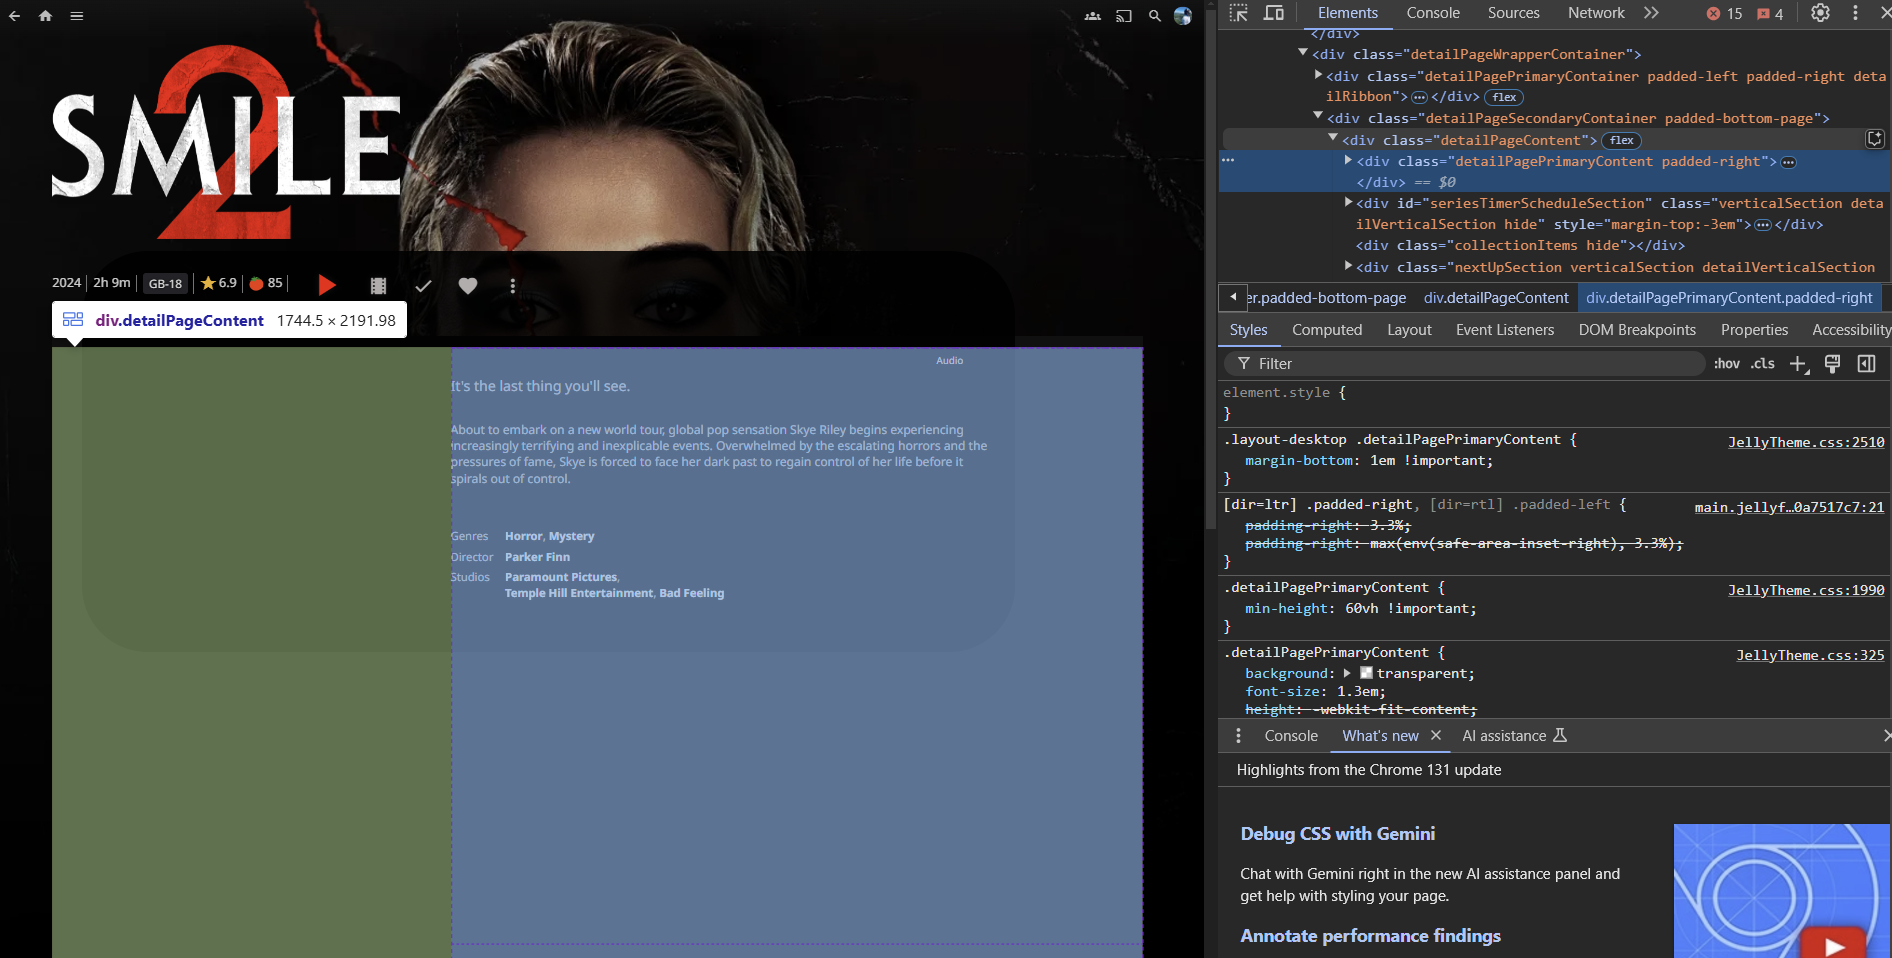Open the Computed styles tab
The height and width of the screenshot is (958, 1892).
[1326, 330]
